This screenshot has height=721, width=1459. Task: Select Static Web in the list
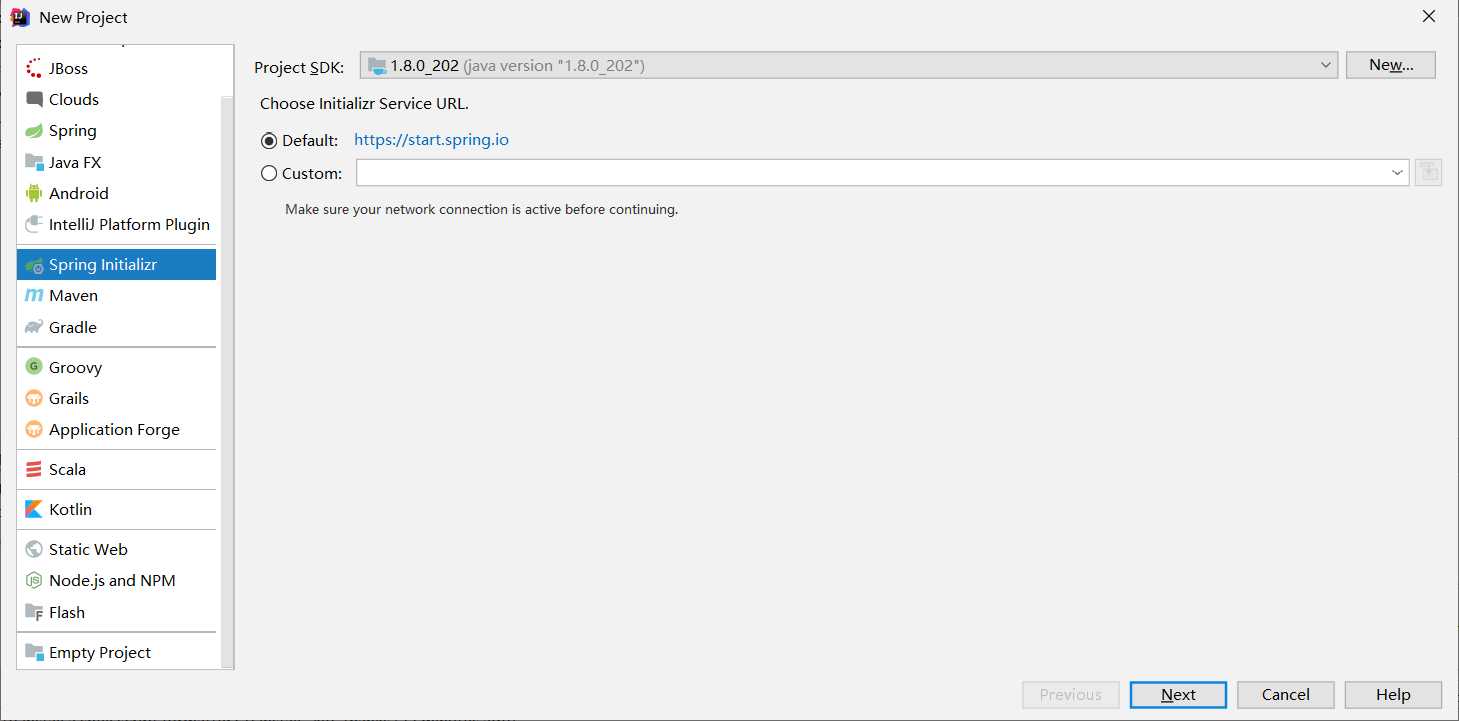pos(116,549)
